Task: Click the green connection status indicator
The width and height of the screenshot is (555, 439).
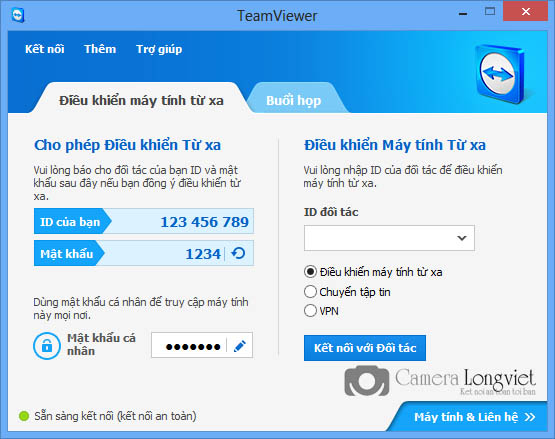Action: click(24, 416)
